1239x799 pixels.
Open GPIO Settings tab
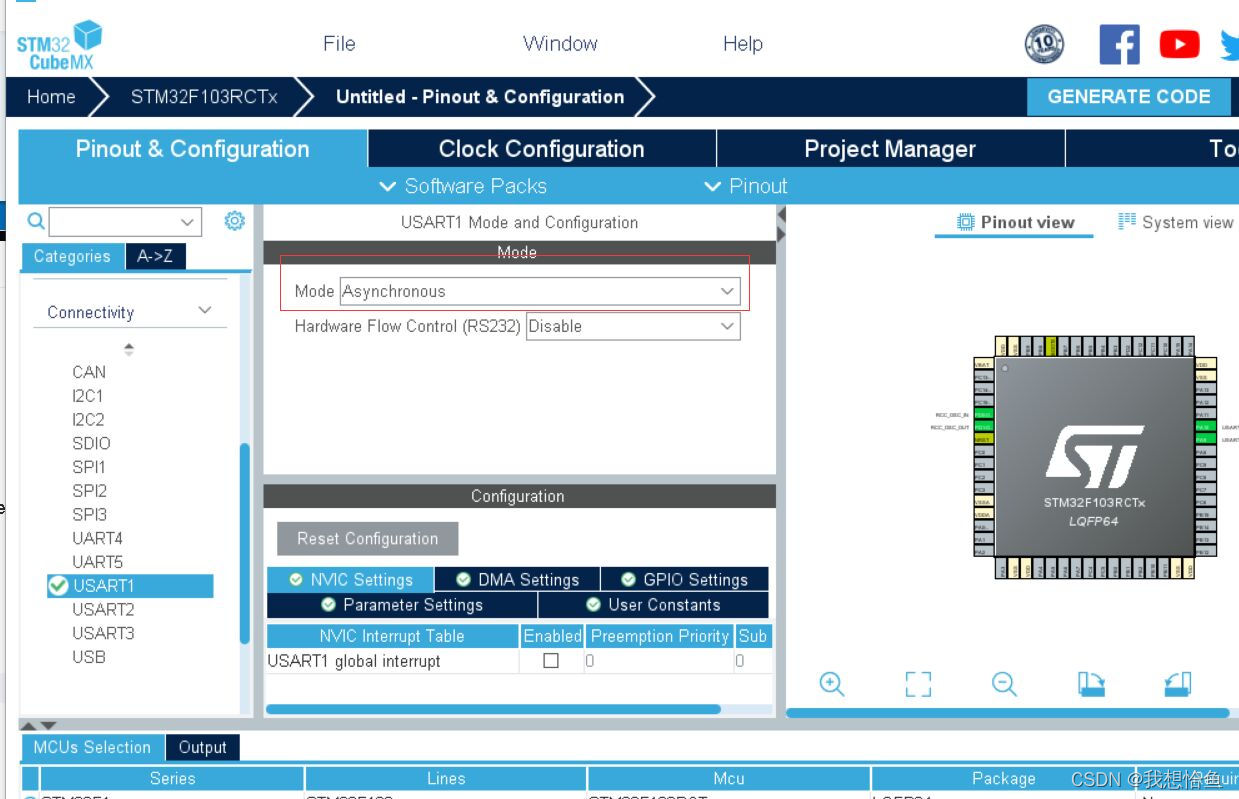pos(684,580)
